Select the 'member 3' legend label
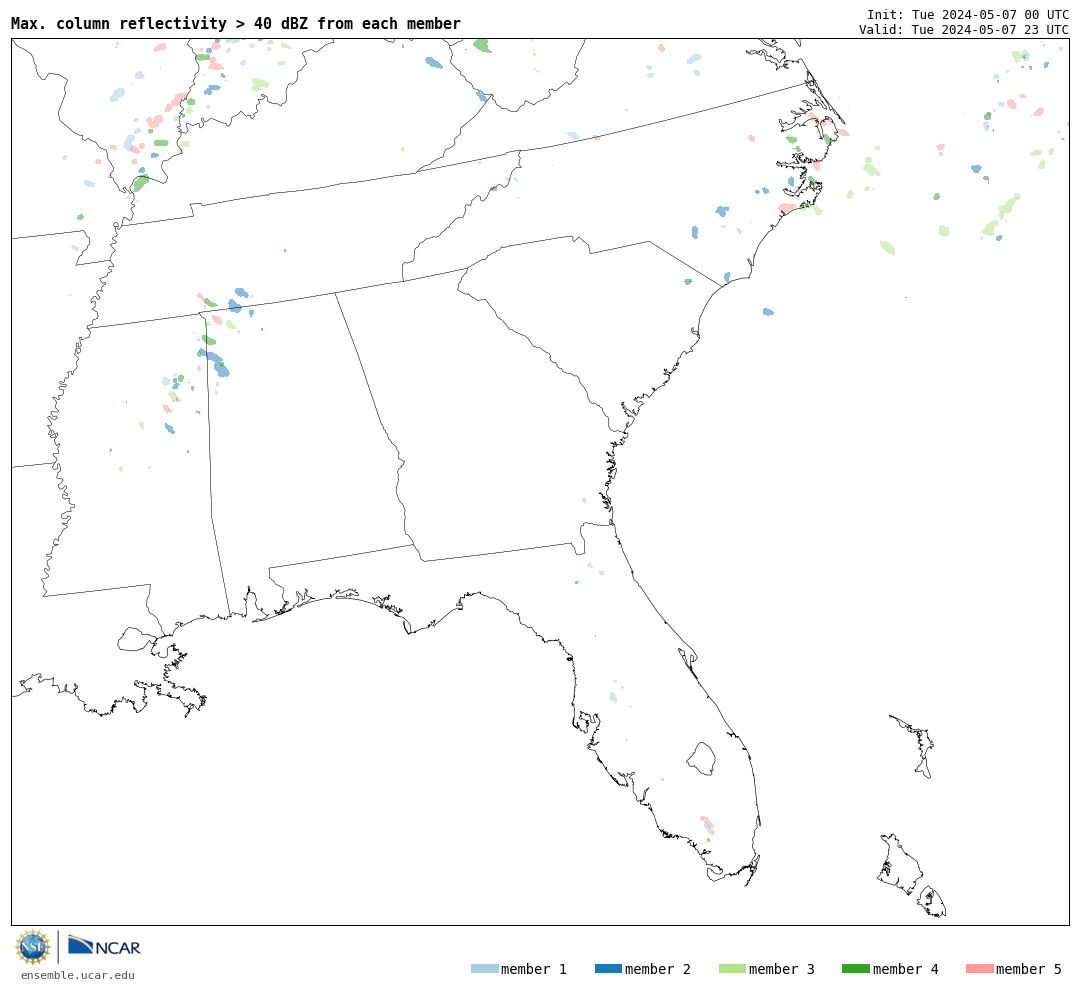The image size is (1080, 988). 782,969
